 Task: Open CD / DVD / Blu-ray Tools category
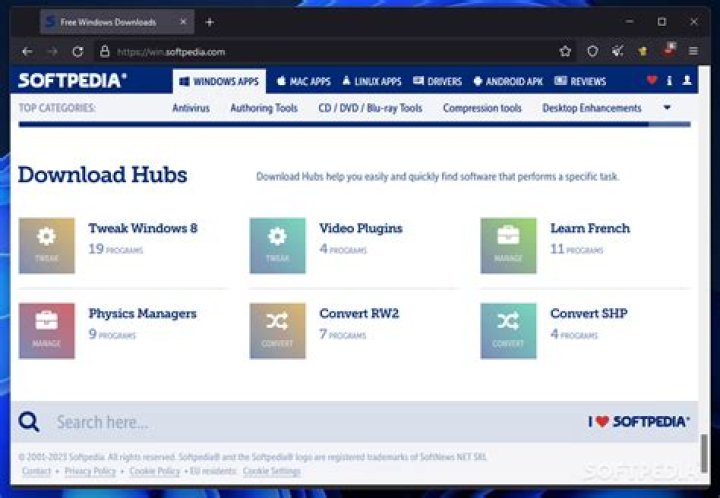pos(370,108)
